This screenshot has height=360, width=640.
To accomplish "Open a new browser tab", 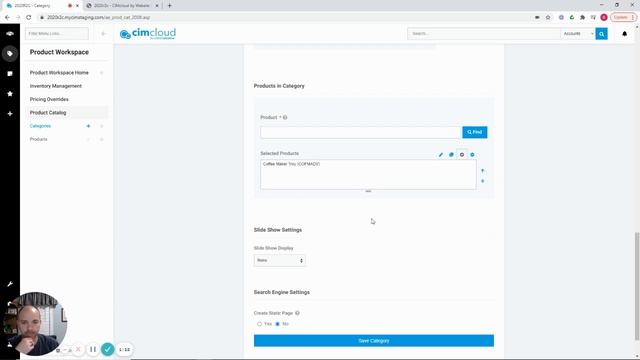I will (169, 6).
